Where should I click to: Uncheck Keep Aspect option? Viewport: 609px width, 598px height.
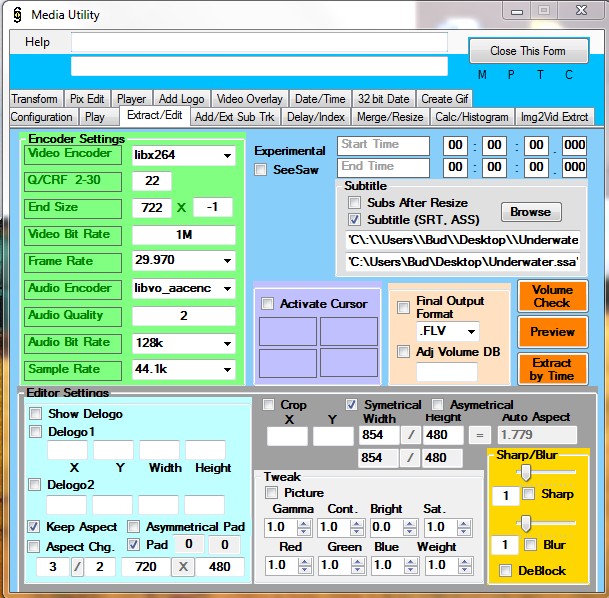pyautogui.click(x=33, y=527)
